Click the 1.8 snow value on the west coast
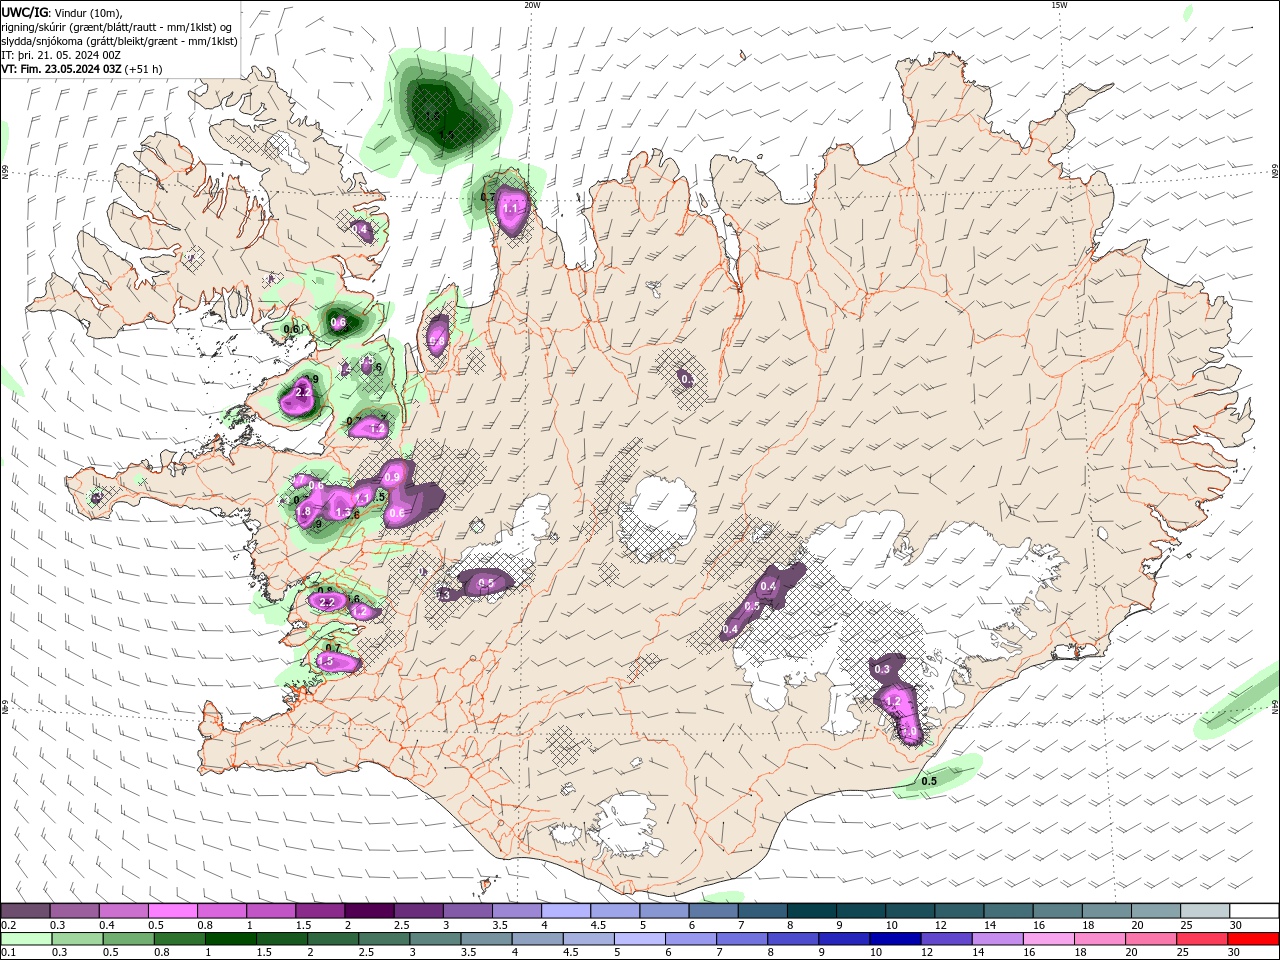Screen dimensions: 1280x960 click(304, 511)
